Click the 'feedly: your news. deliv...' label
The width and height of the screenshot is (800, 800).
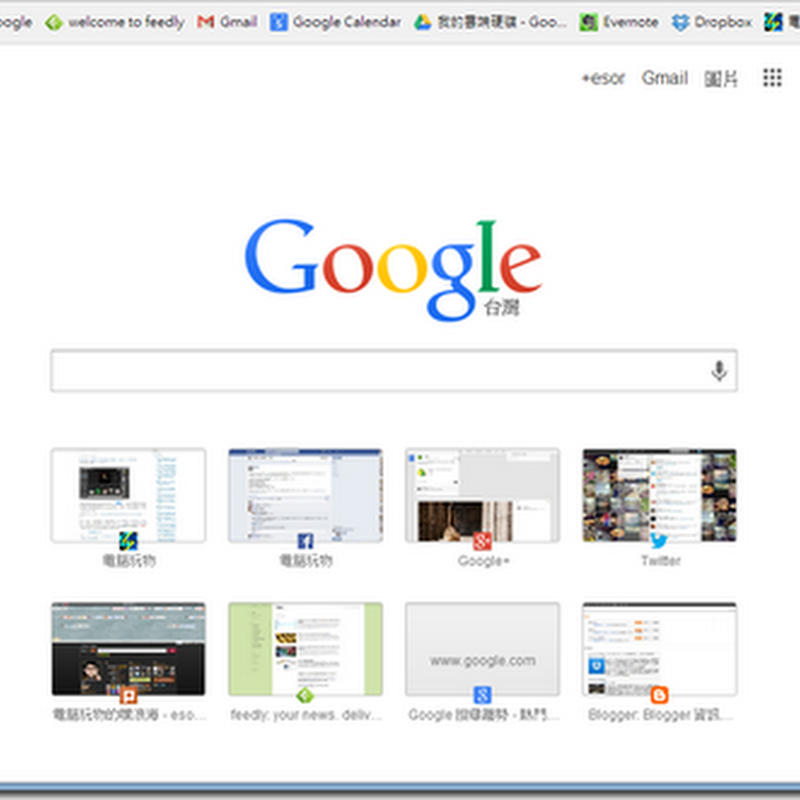(306, 715)
